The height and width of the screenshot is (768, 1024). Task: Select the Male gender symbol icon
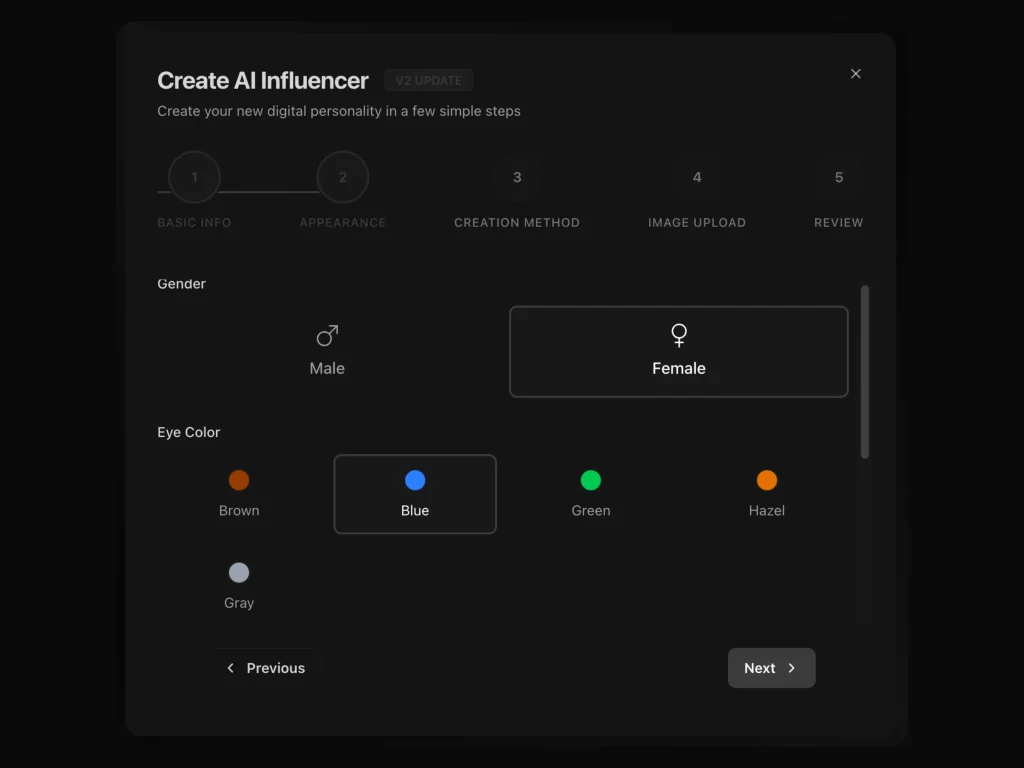(327, 335)
